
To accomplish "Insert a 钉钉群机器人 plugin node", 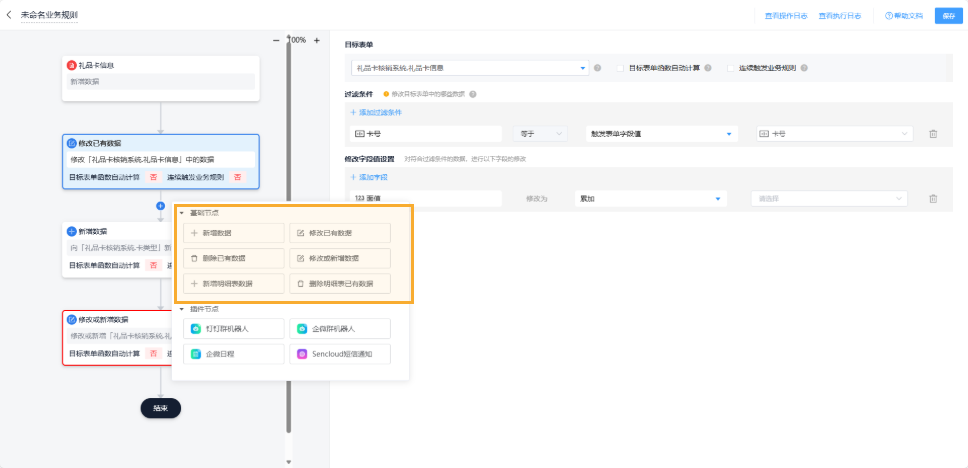I will [234, 328].
